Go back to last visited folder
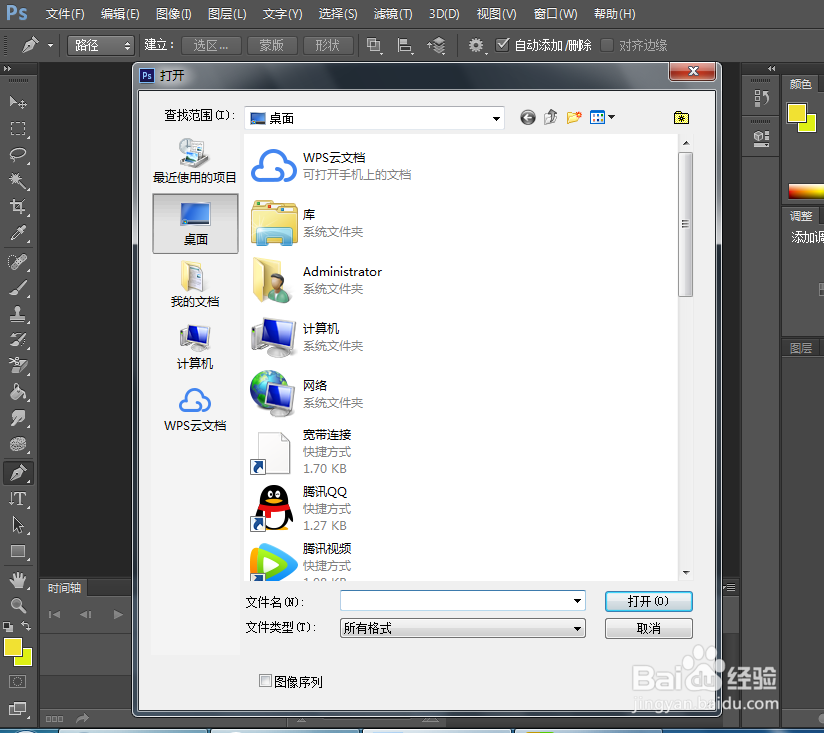This screenshot has height=733, width=824. (x=528, y=118)
